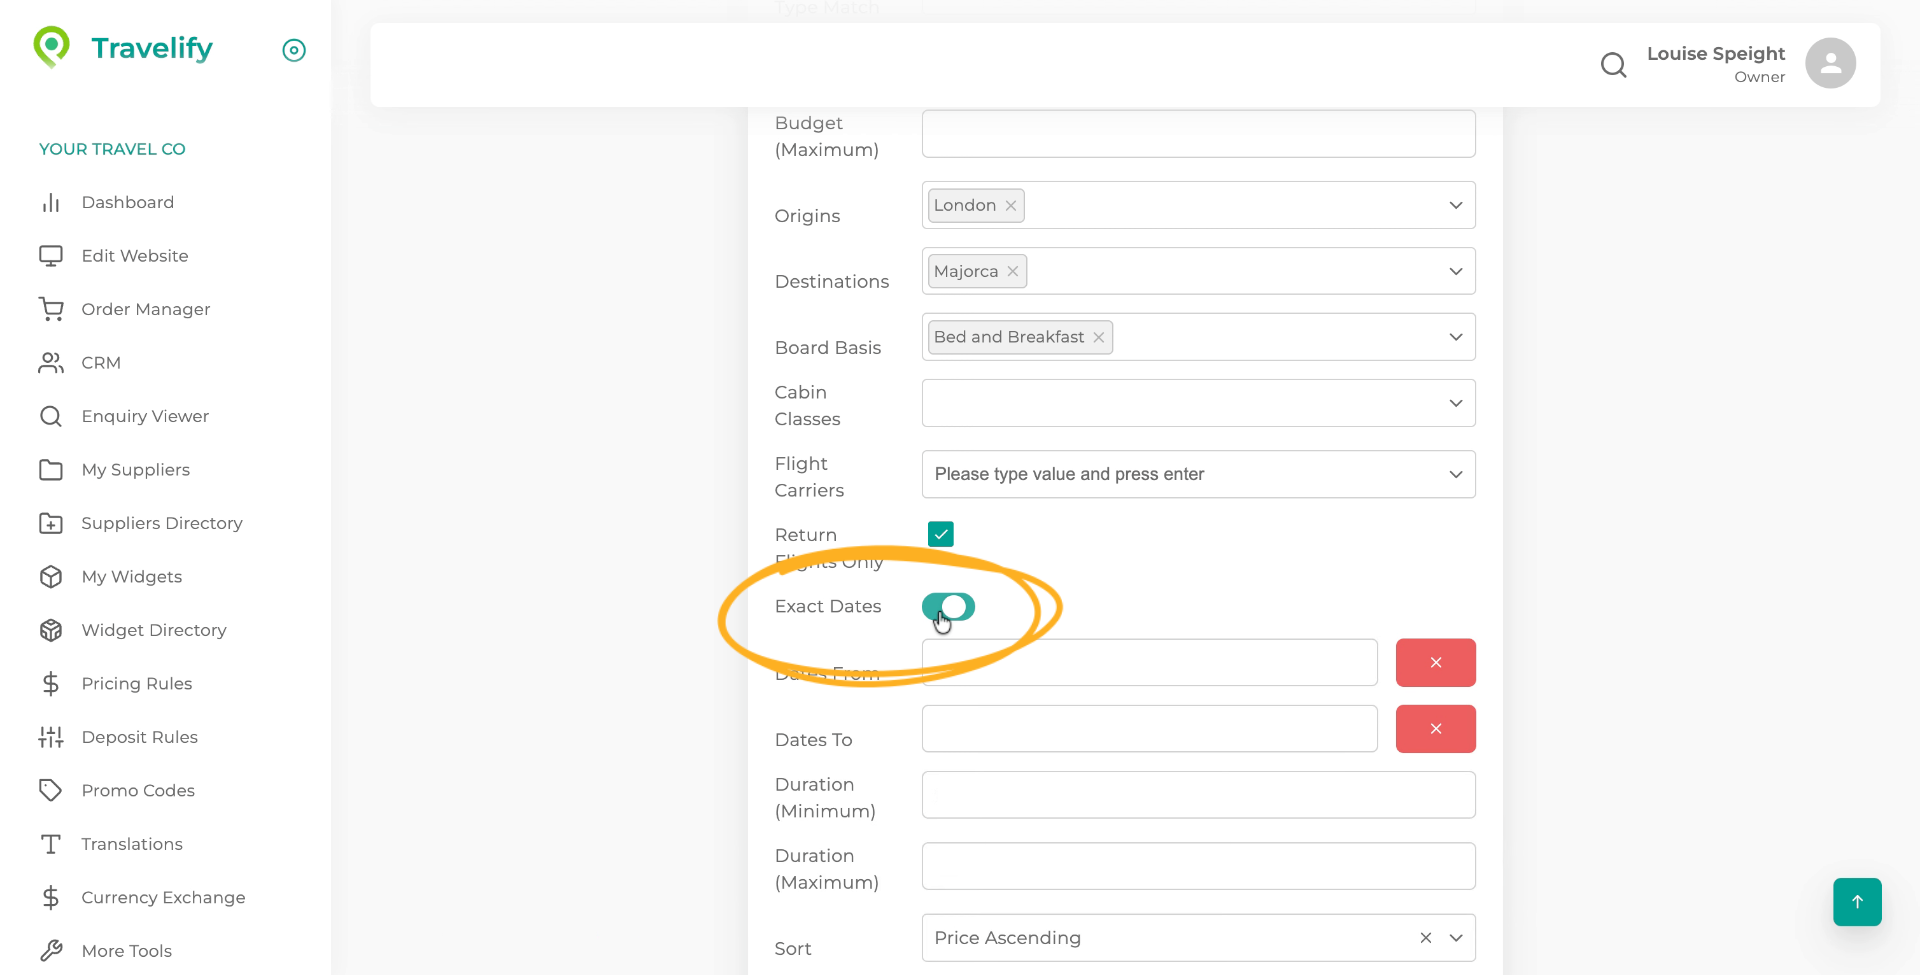Expand the Cabin Classes dropdown

[1456, 402]
